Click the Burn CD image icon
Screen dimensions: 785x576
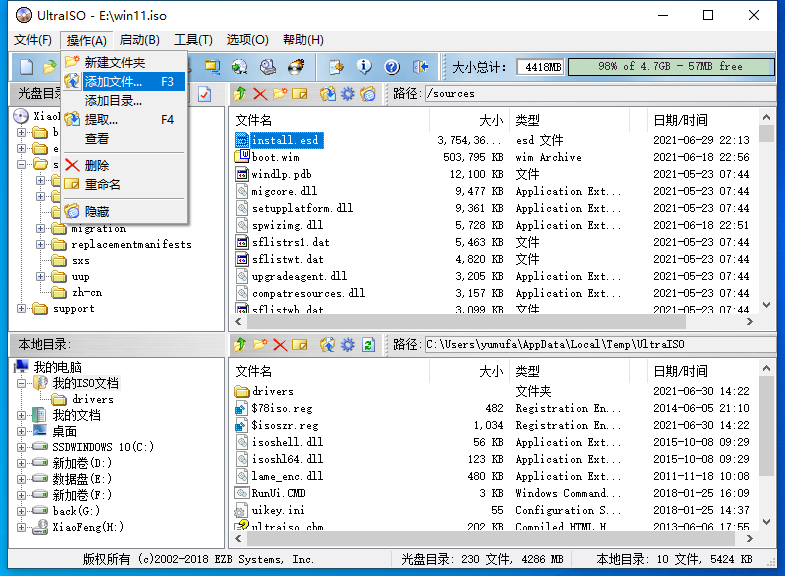296,67
